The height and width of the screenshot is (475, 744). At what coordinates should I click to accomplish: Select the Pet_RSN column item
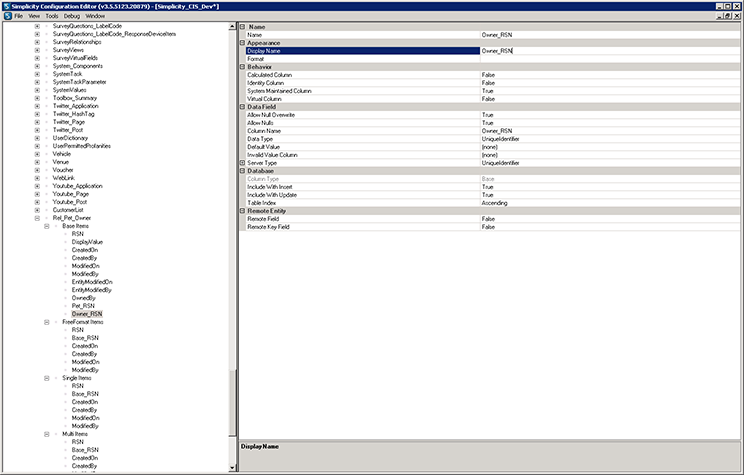pos(83,306)
